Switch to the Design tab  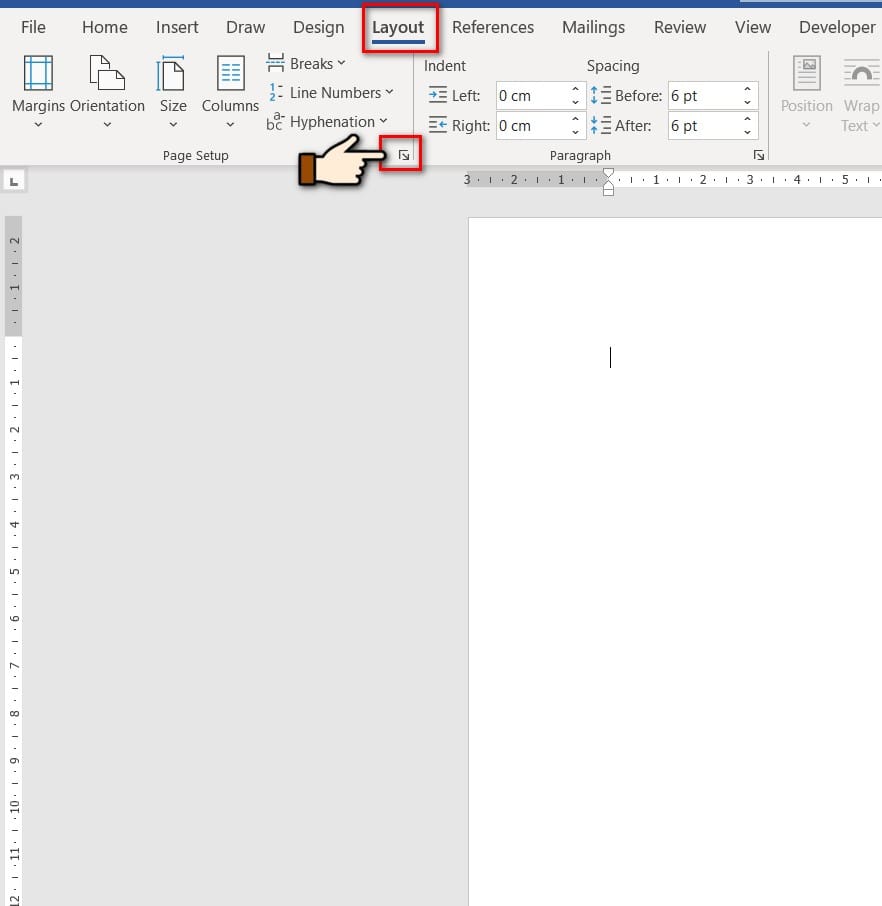click(x=318, y=27)
